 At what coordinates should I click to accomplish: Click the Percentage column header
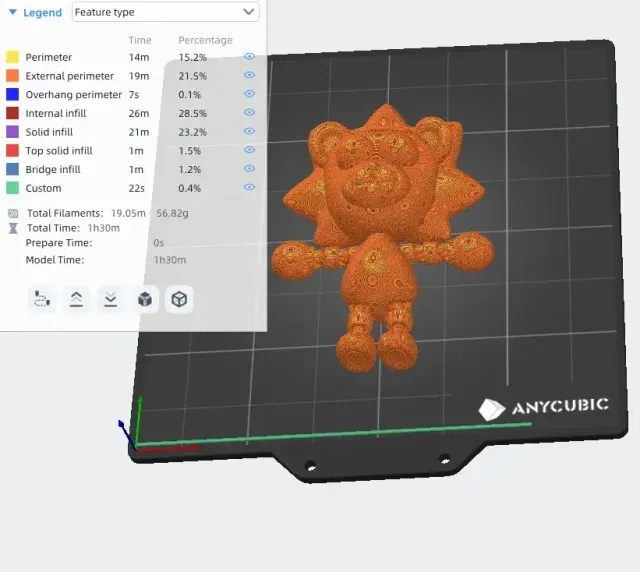coord(205,40)
